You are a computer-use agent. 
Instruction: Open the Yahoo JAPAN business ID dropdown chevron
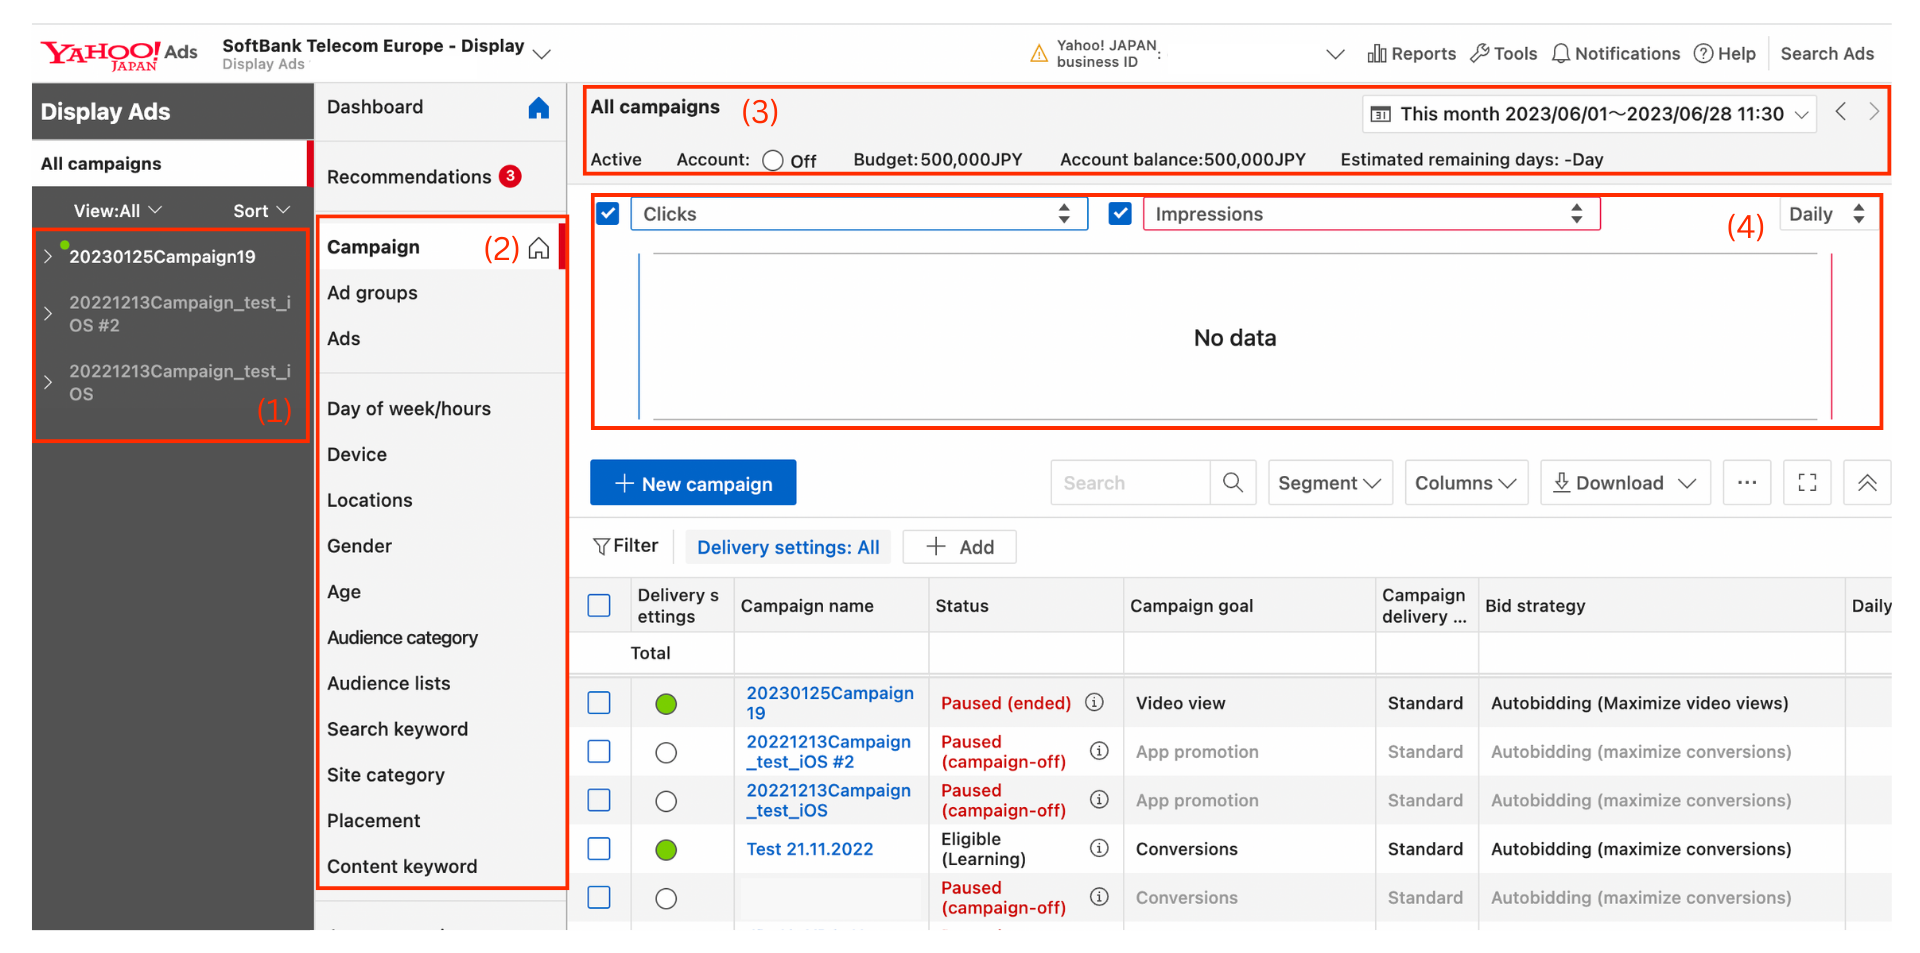[x=1335, y=54]
